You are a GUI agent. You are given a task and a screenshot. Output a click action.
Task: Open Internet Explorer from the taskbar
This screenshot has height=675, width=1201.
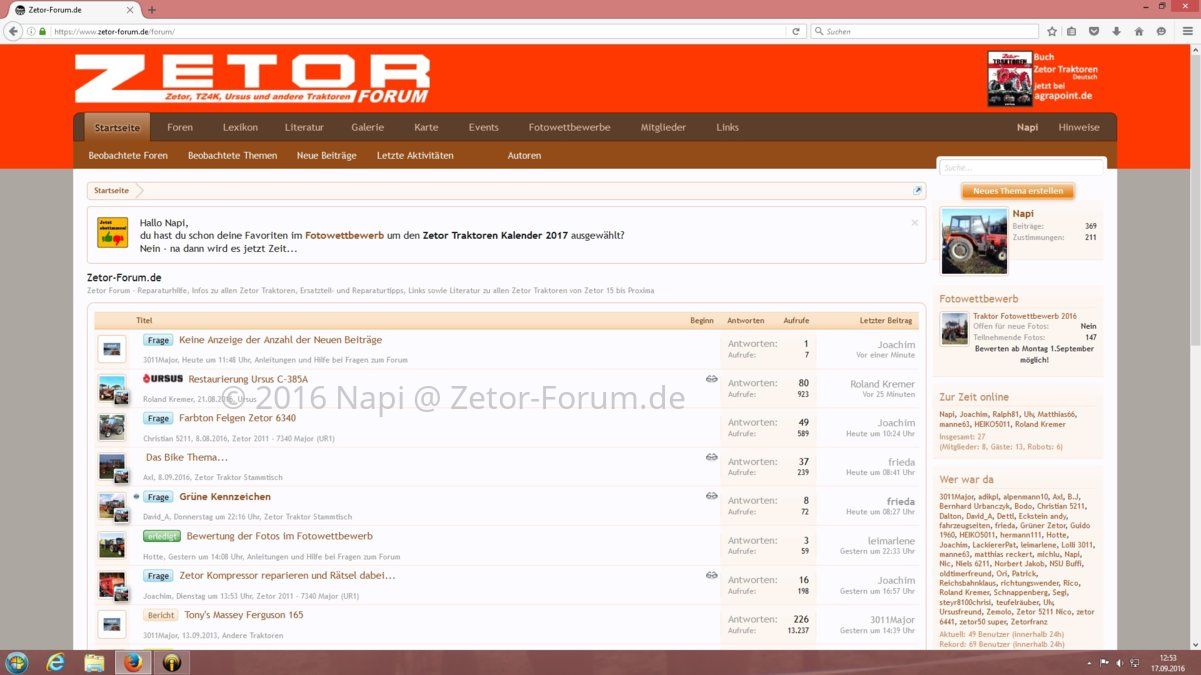click(56, 662)
